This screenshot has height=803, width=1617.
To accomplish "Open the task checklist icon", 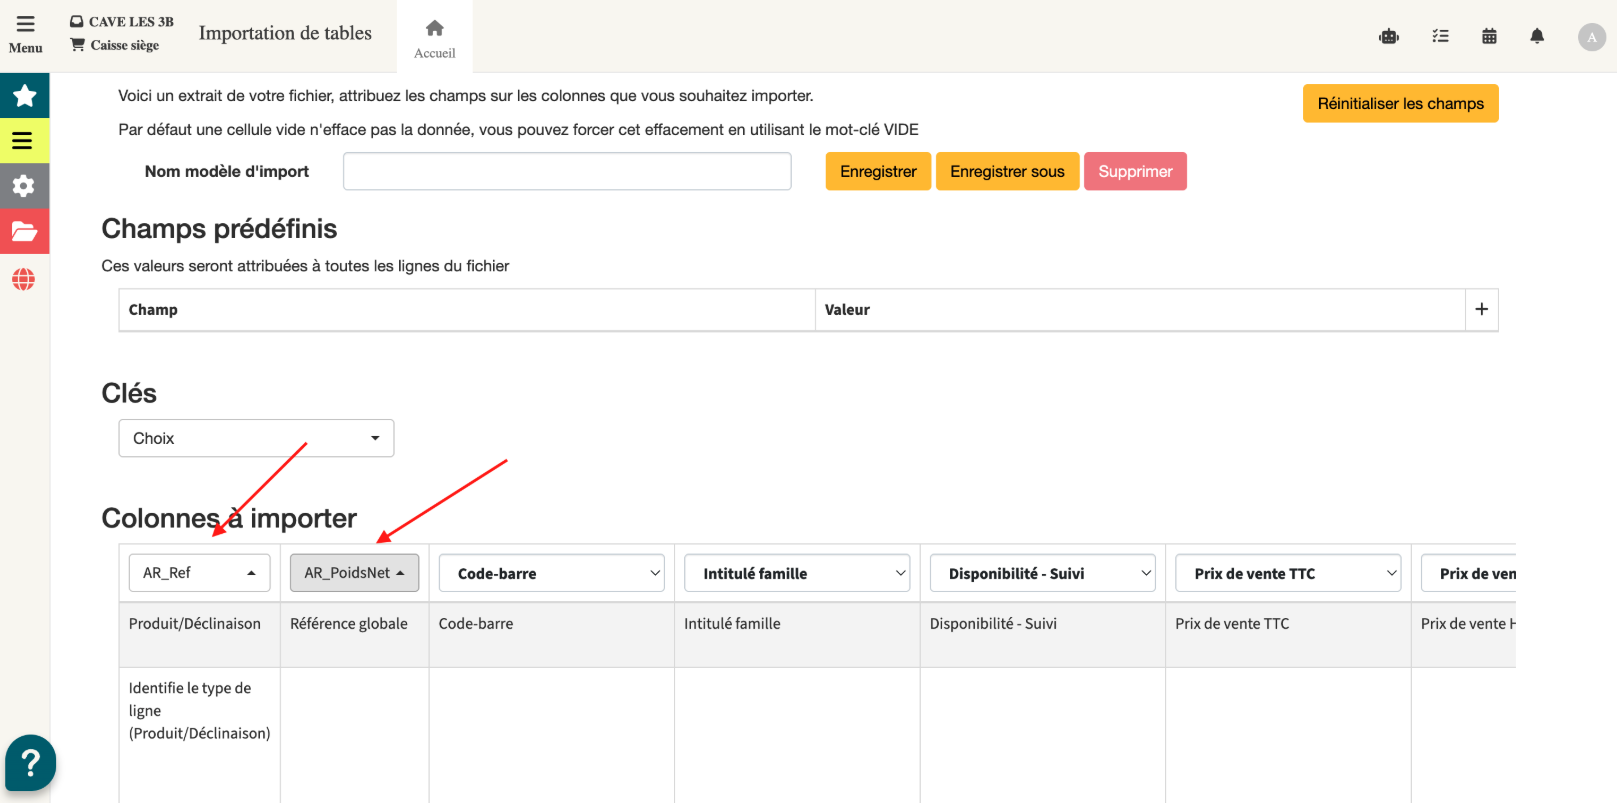I will 1440,37.
